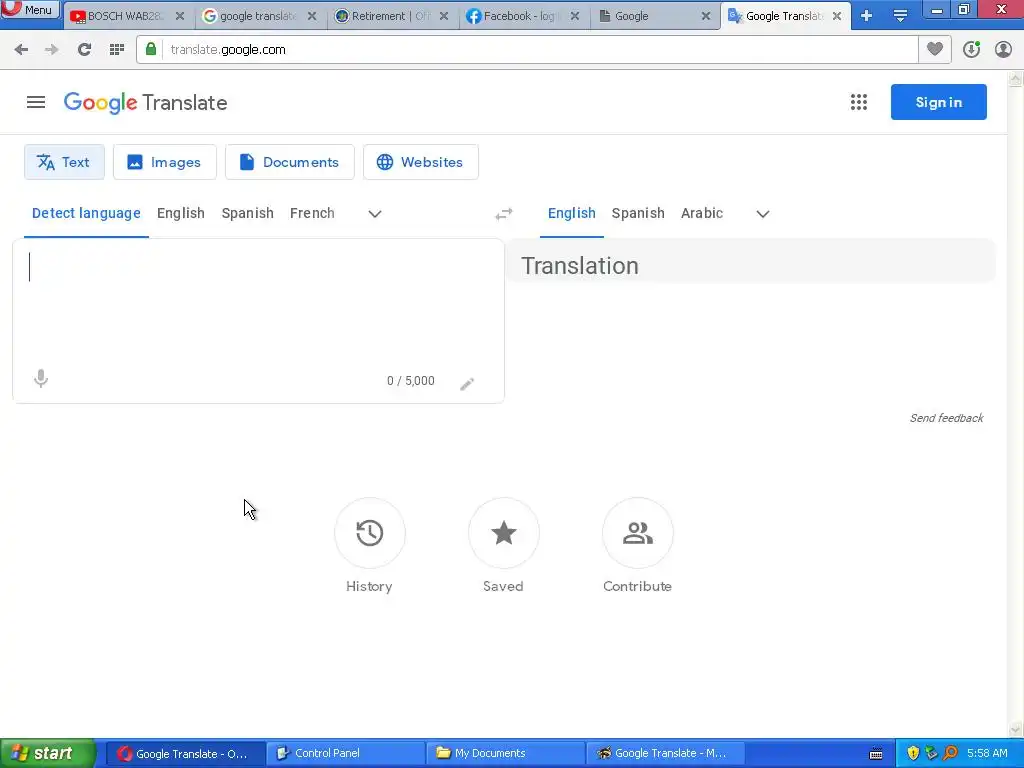Click the page scrollbar down arrow
This screenshot has height=768, width=1024.
(1016, 729)
